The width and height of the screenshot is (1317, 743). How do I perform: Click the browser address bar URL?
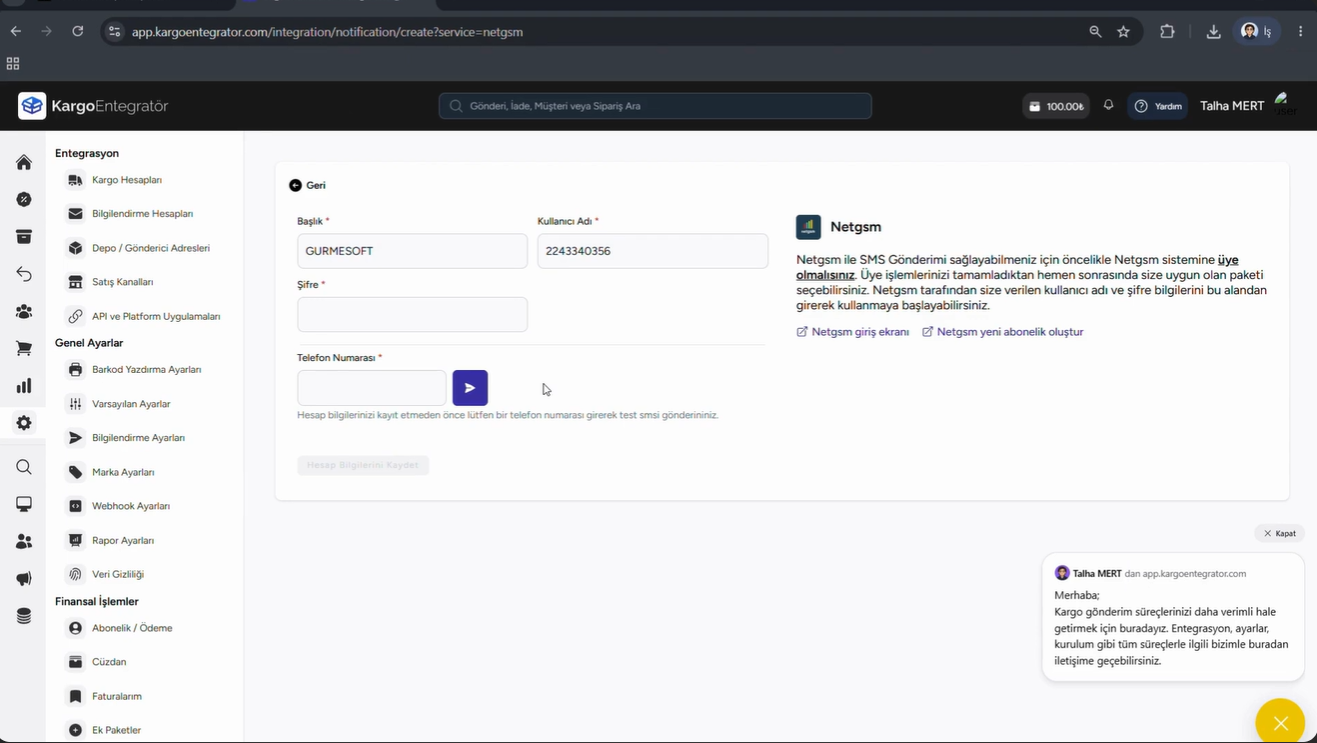327,32
